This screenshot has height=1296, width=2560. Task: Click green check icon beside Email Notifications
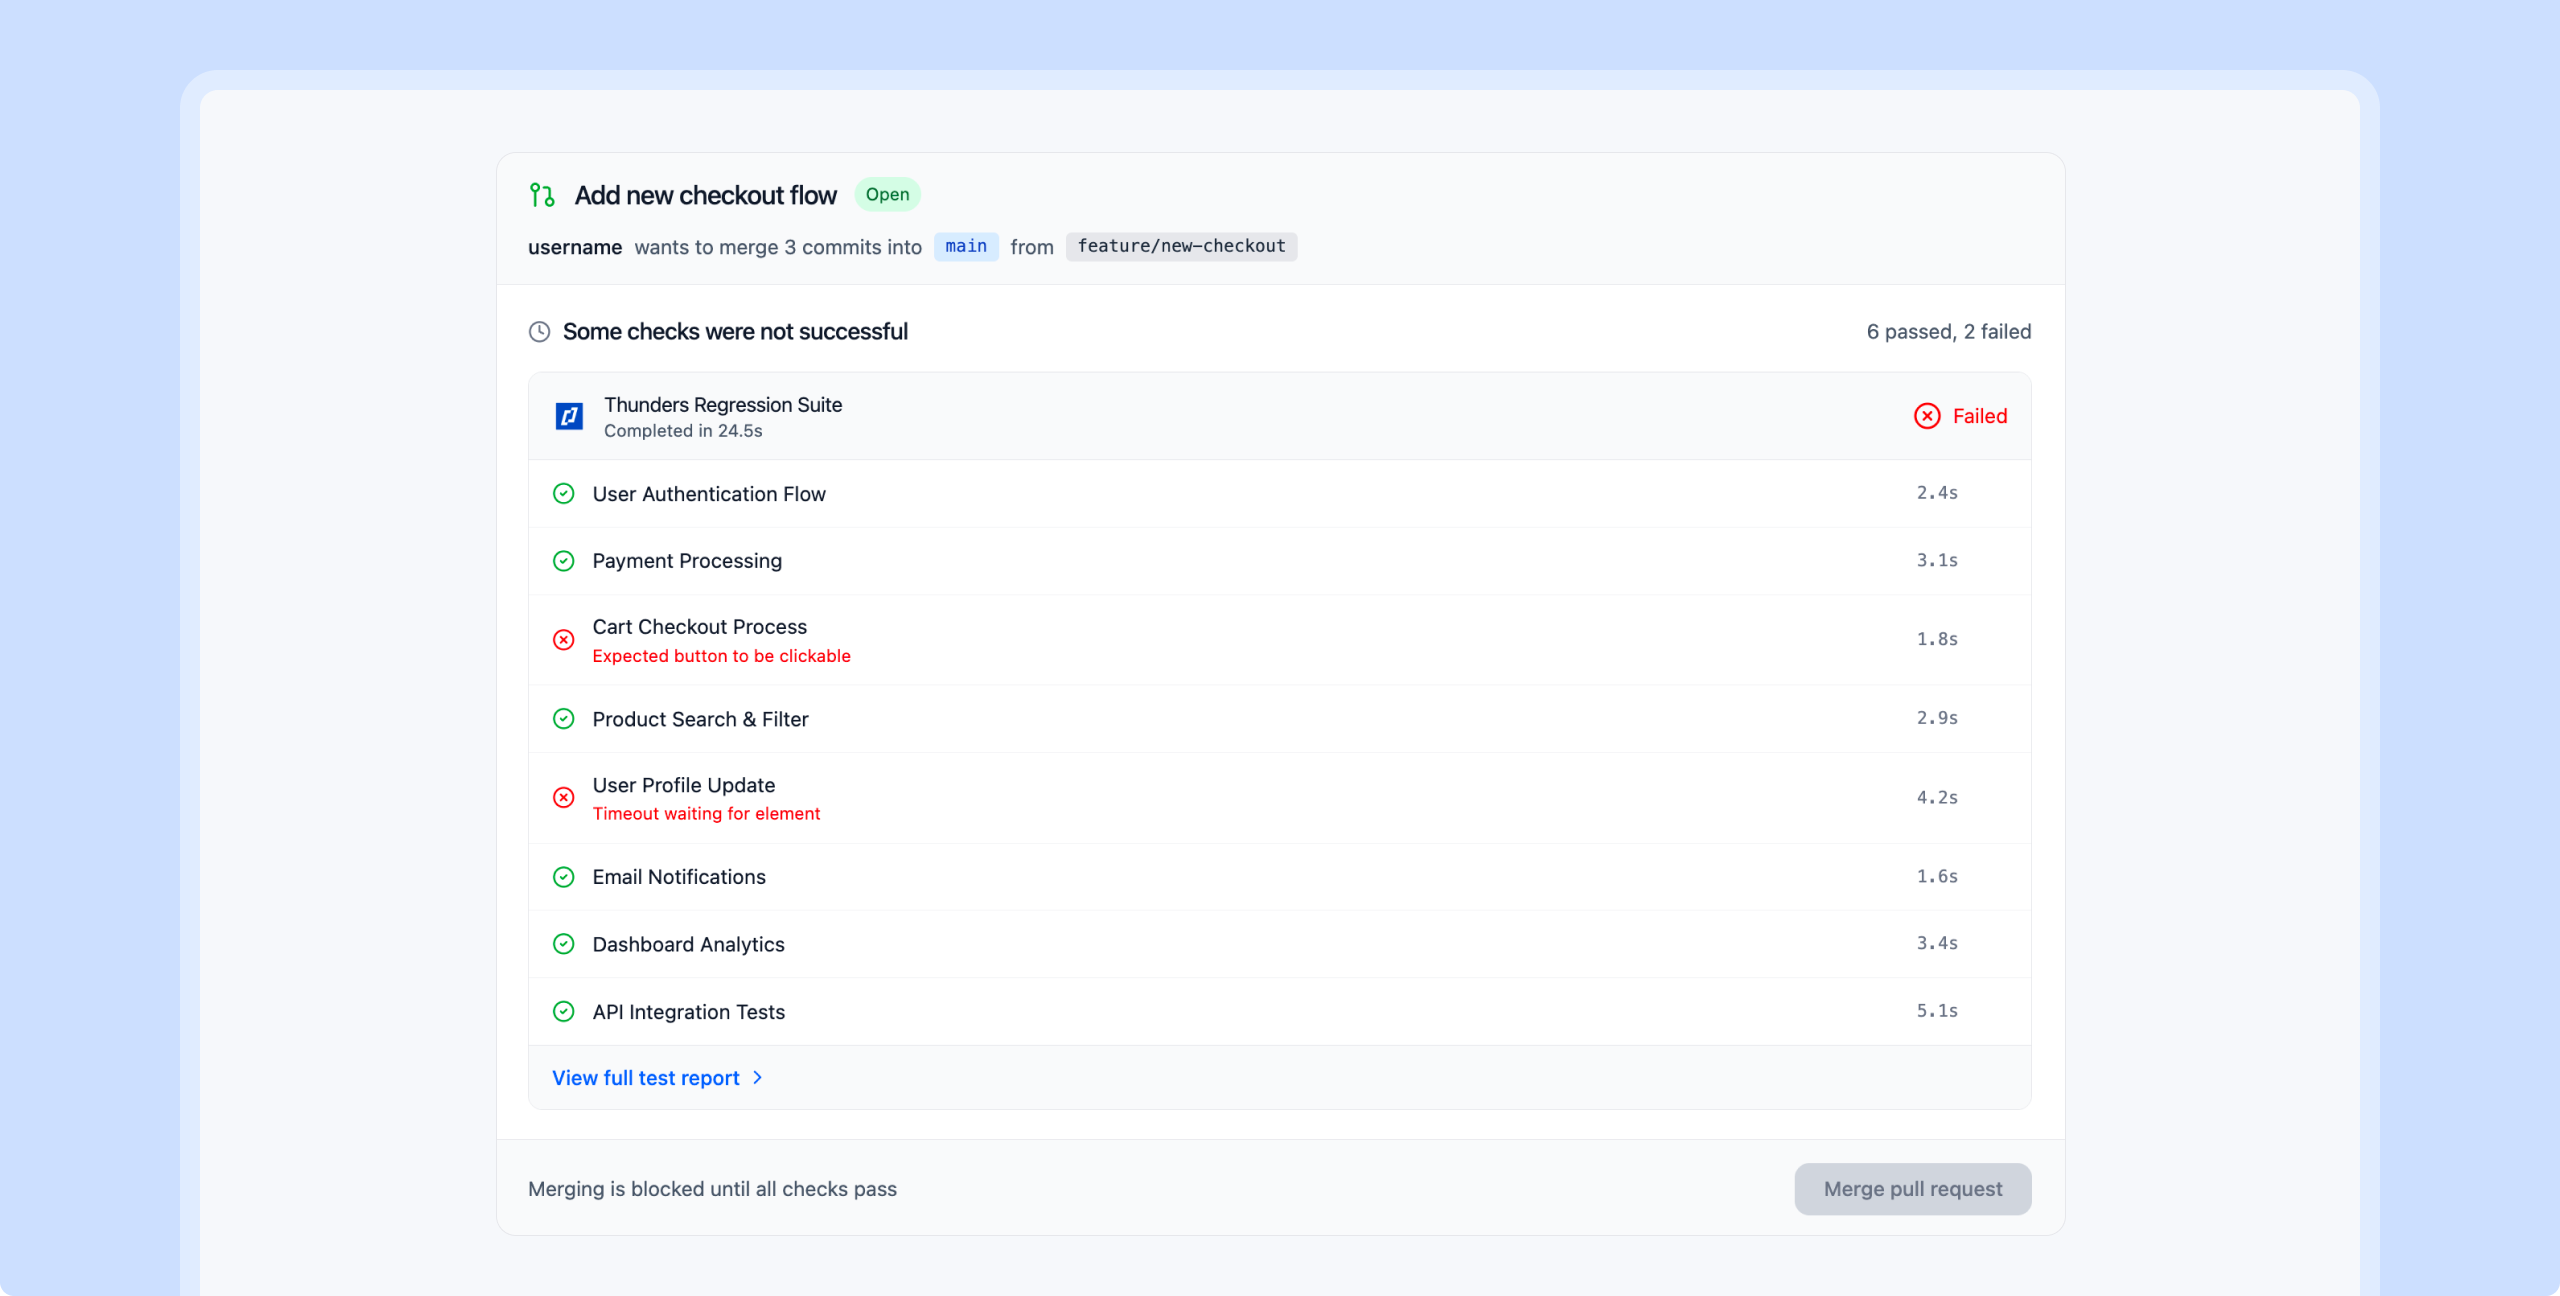click(x=564, y=877)
